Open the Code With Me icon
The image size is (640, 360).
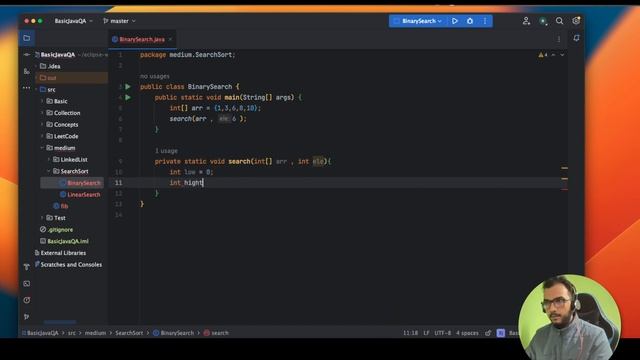coord(526,21)
